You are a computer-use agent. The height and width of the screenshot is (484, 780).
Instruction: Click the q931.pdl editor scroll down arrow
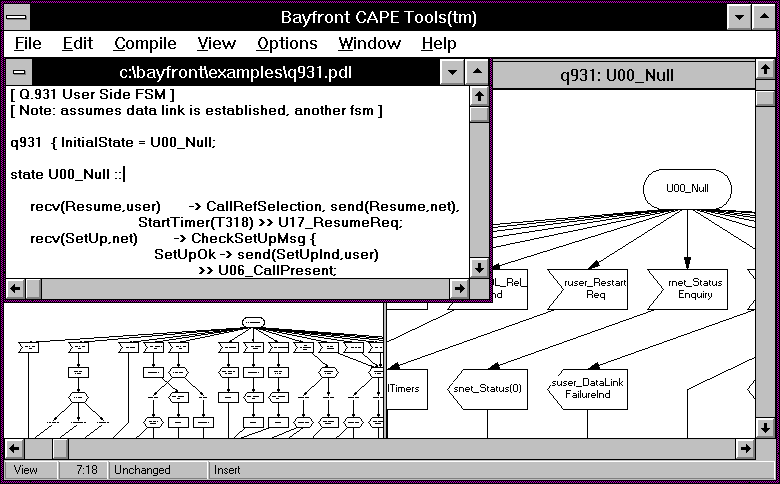(x=479, y=268)
